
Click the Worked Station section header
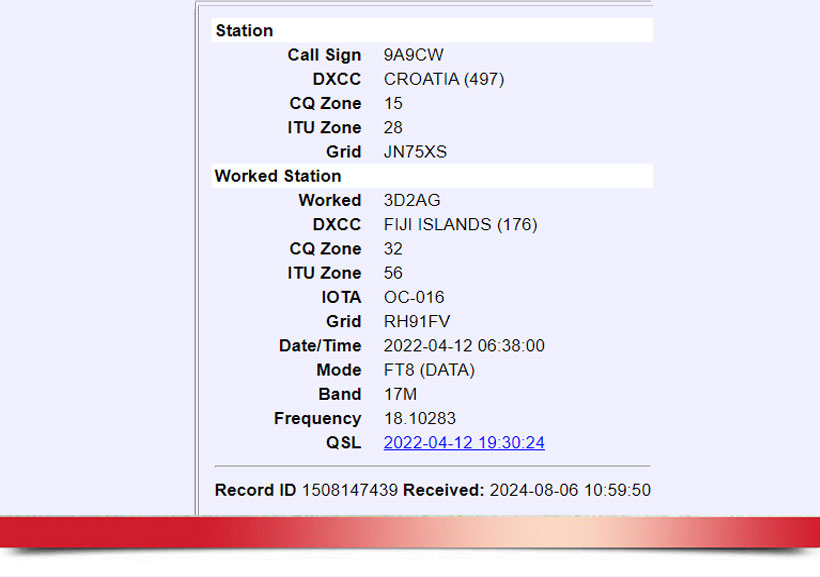pos(278,176)
